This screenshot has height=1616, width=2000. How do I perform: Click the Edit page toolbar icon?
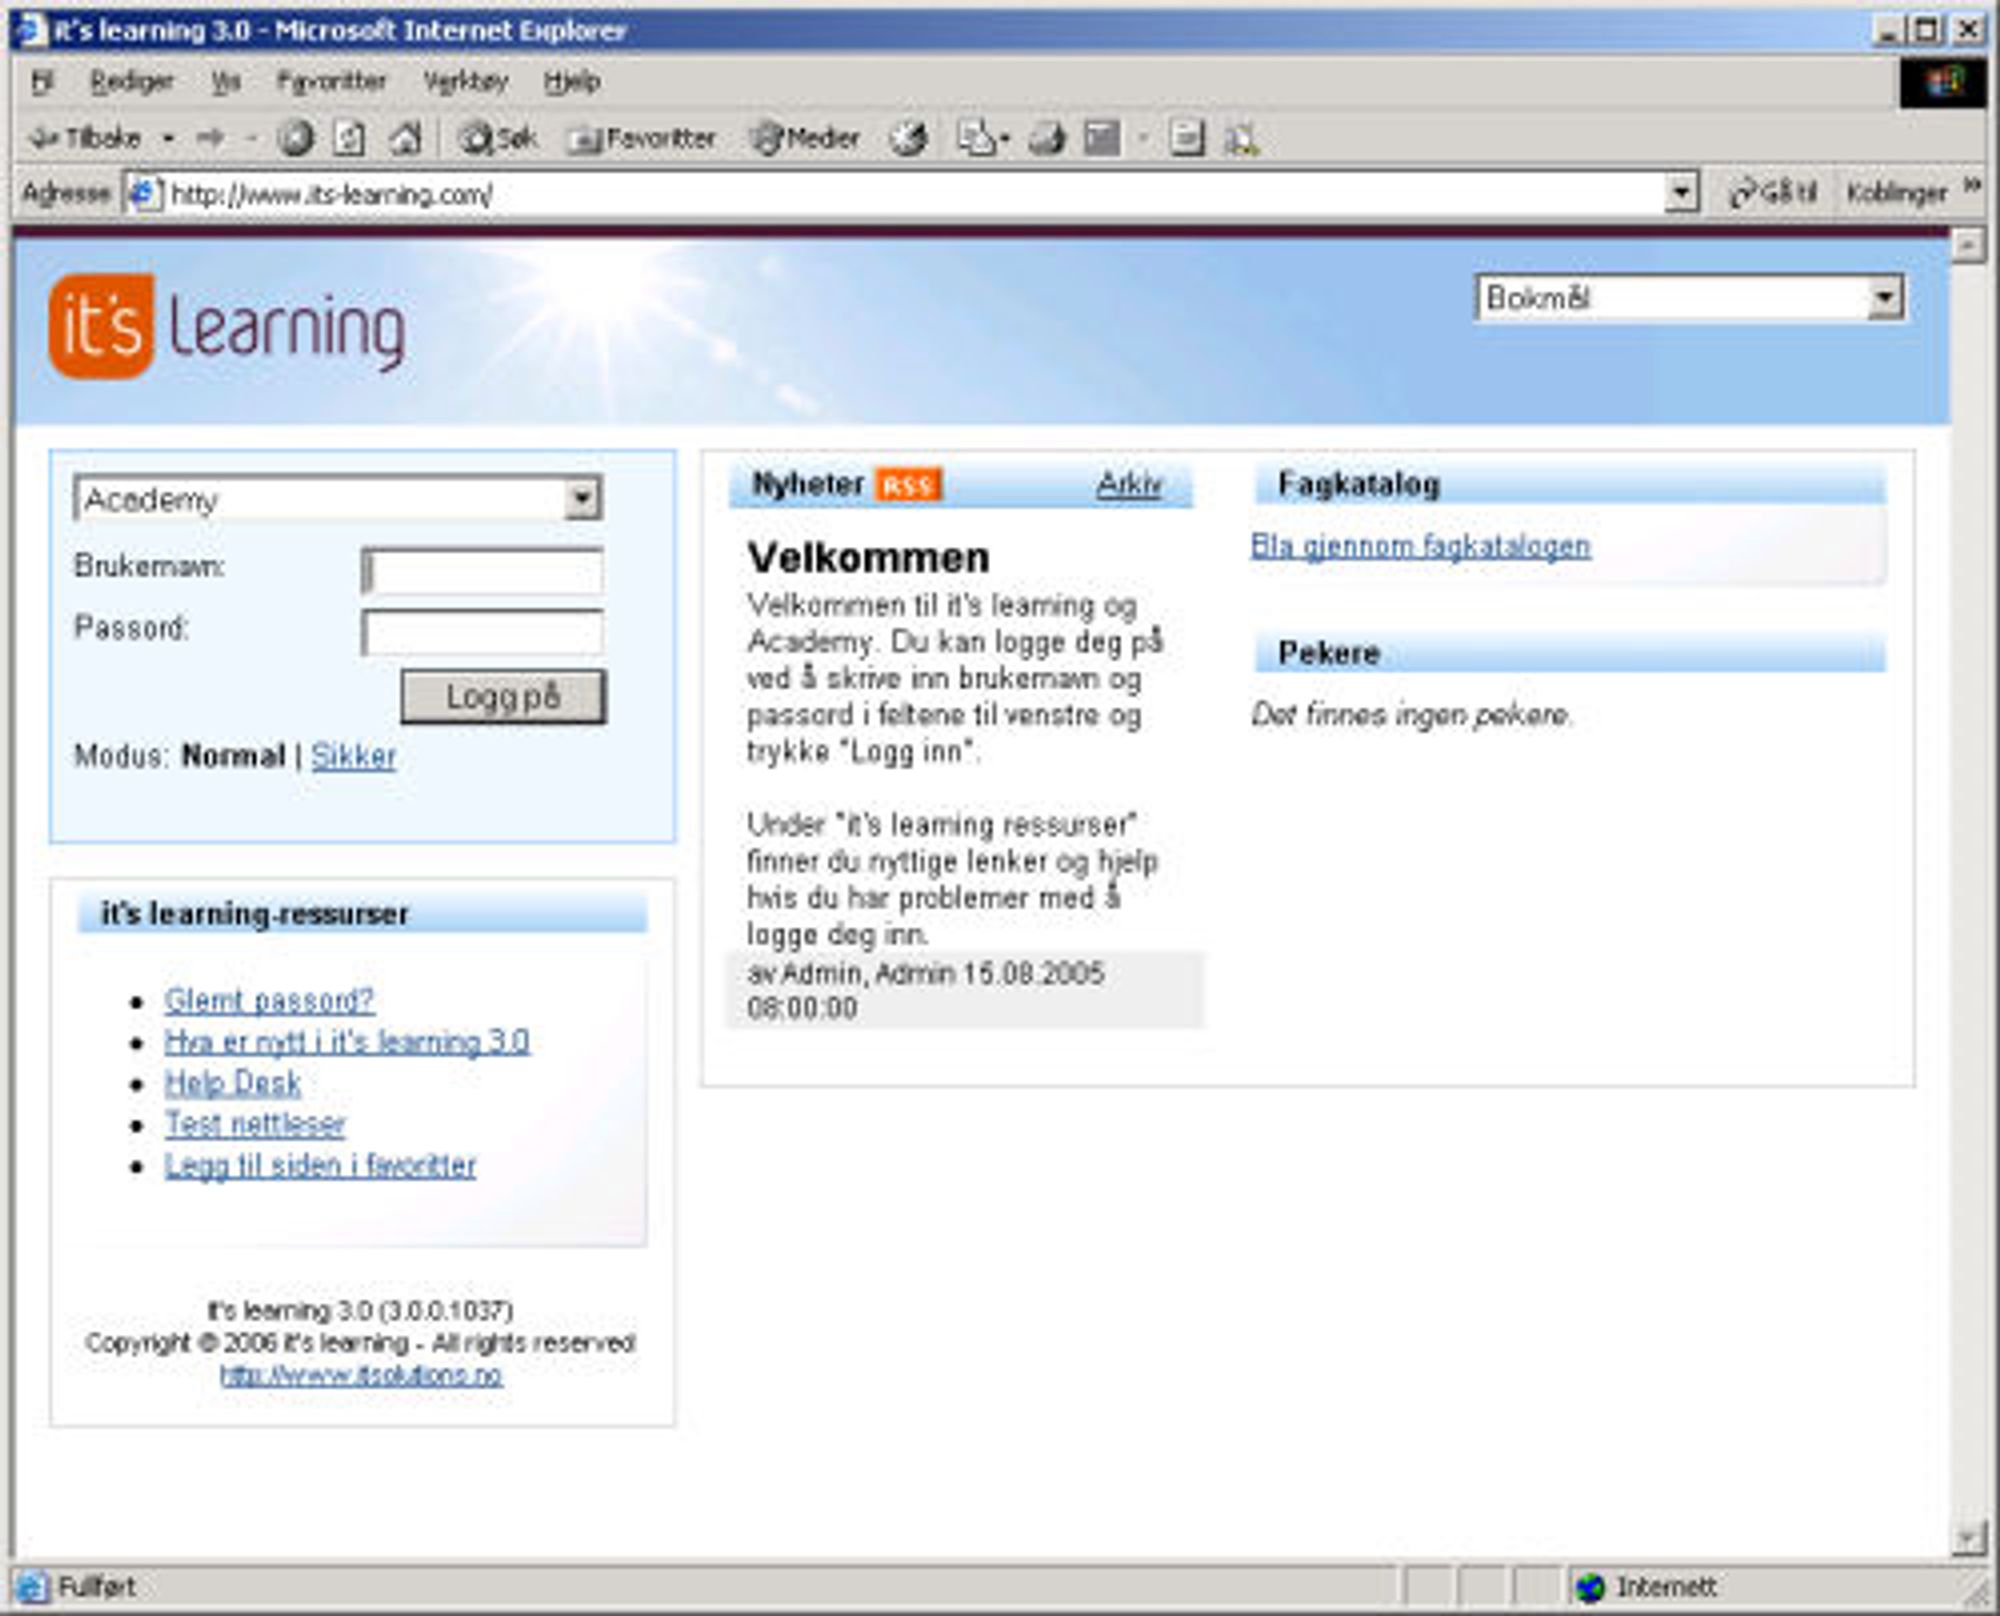[x=1102, y=138]
